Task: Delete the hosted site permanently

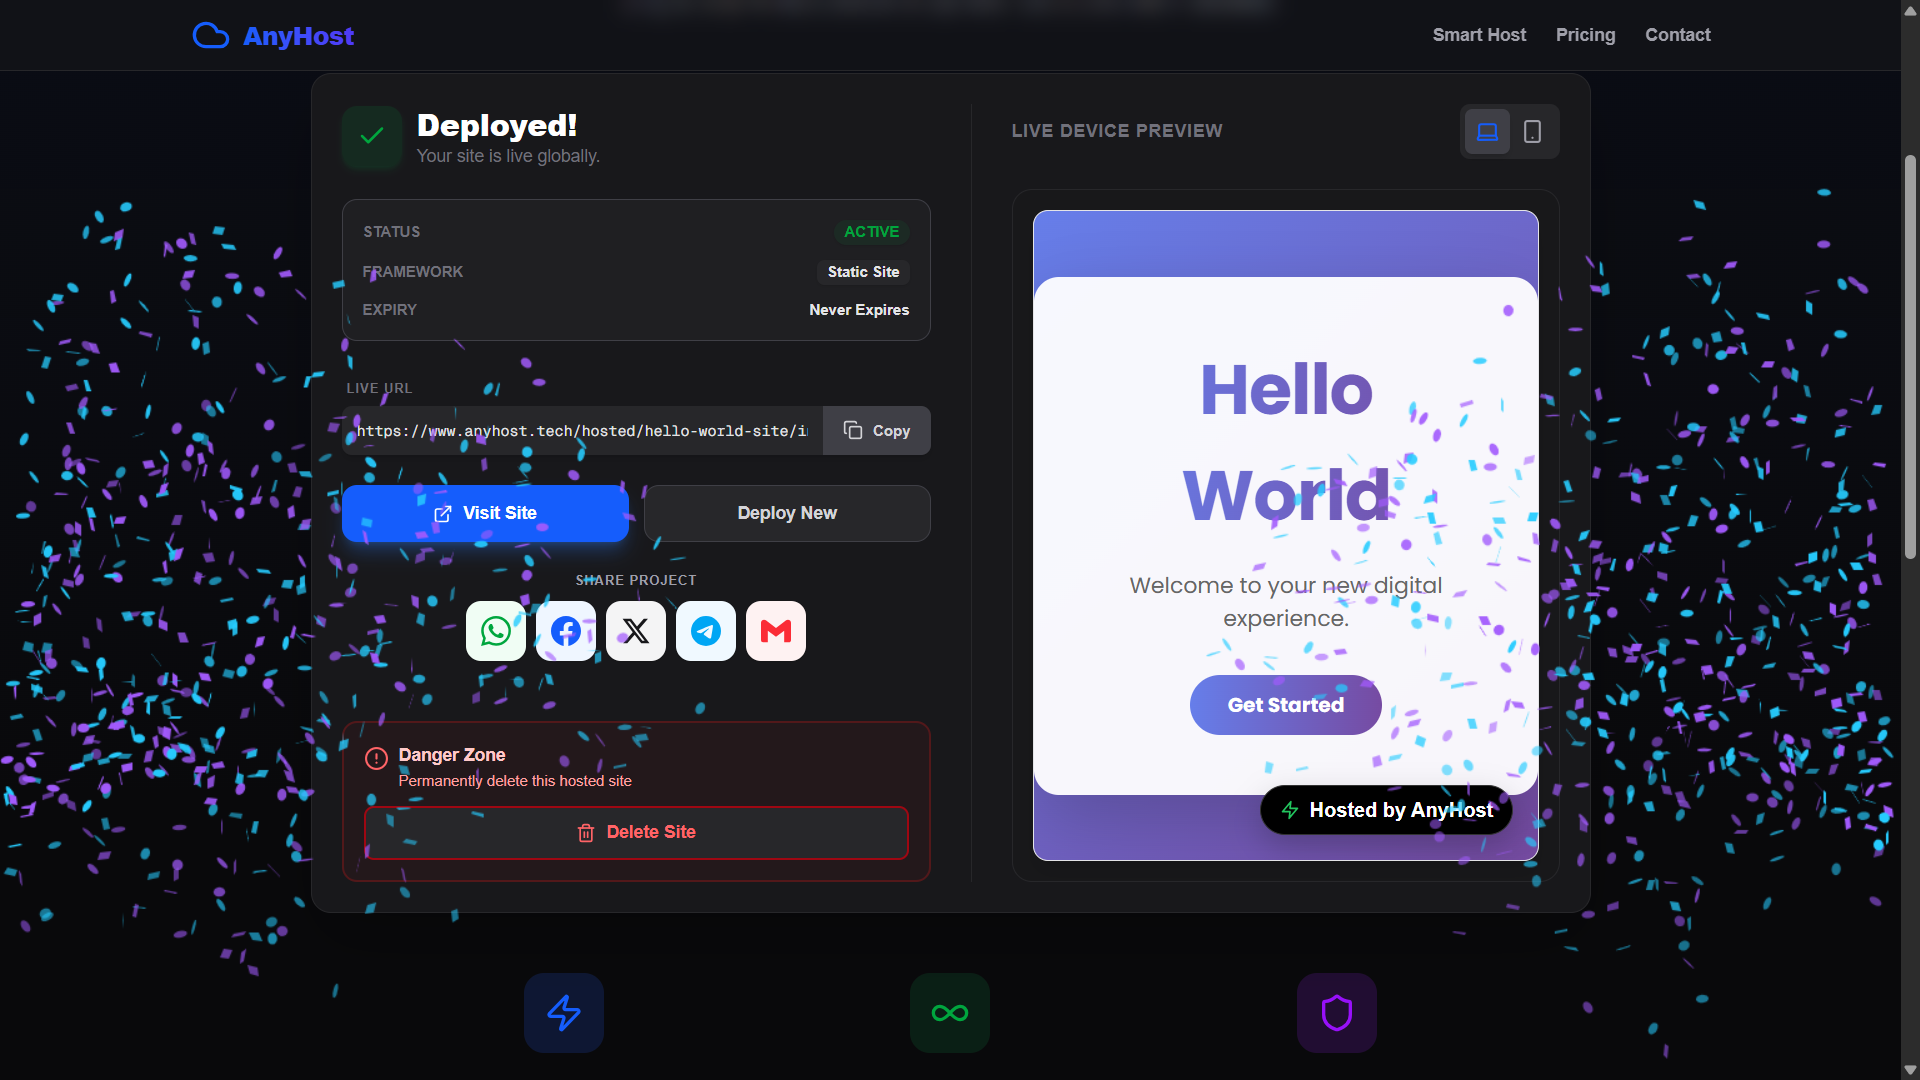Action: pos(636,832)
